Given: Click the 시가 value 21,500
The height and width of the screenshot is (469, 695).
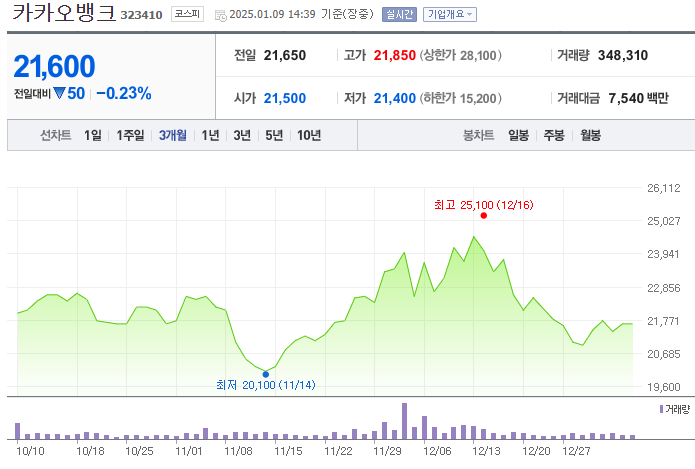Looking at the screenshot, I should tap(285, 98).
